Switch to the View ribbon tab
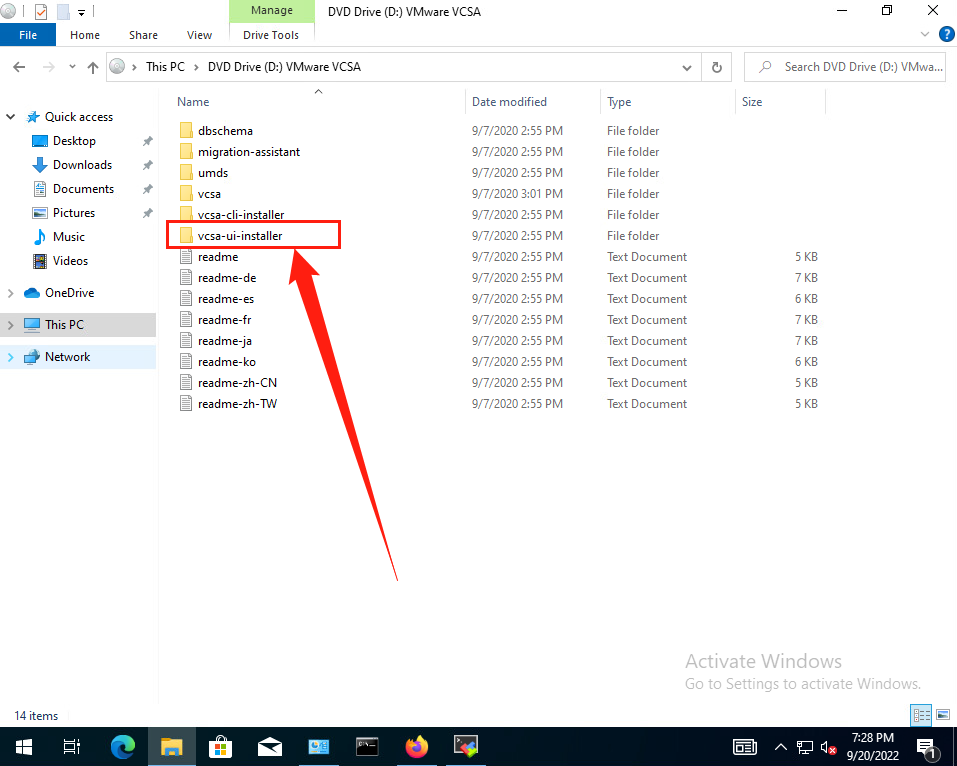957x766 pixels. 200,35
